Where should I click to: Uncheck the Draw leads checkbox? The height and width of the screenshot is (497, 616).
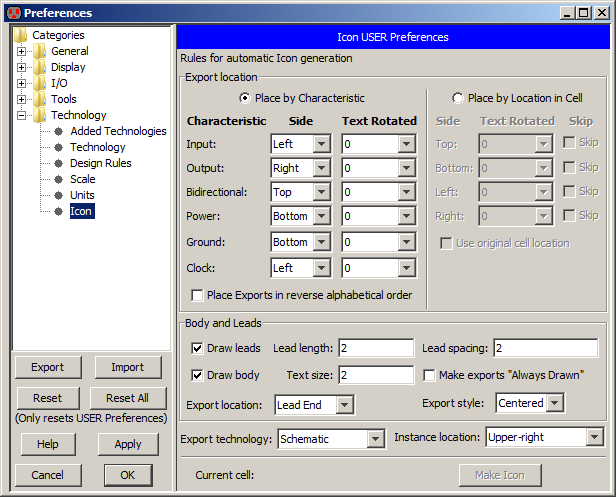point(198,348)
